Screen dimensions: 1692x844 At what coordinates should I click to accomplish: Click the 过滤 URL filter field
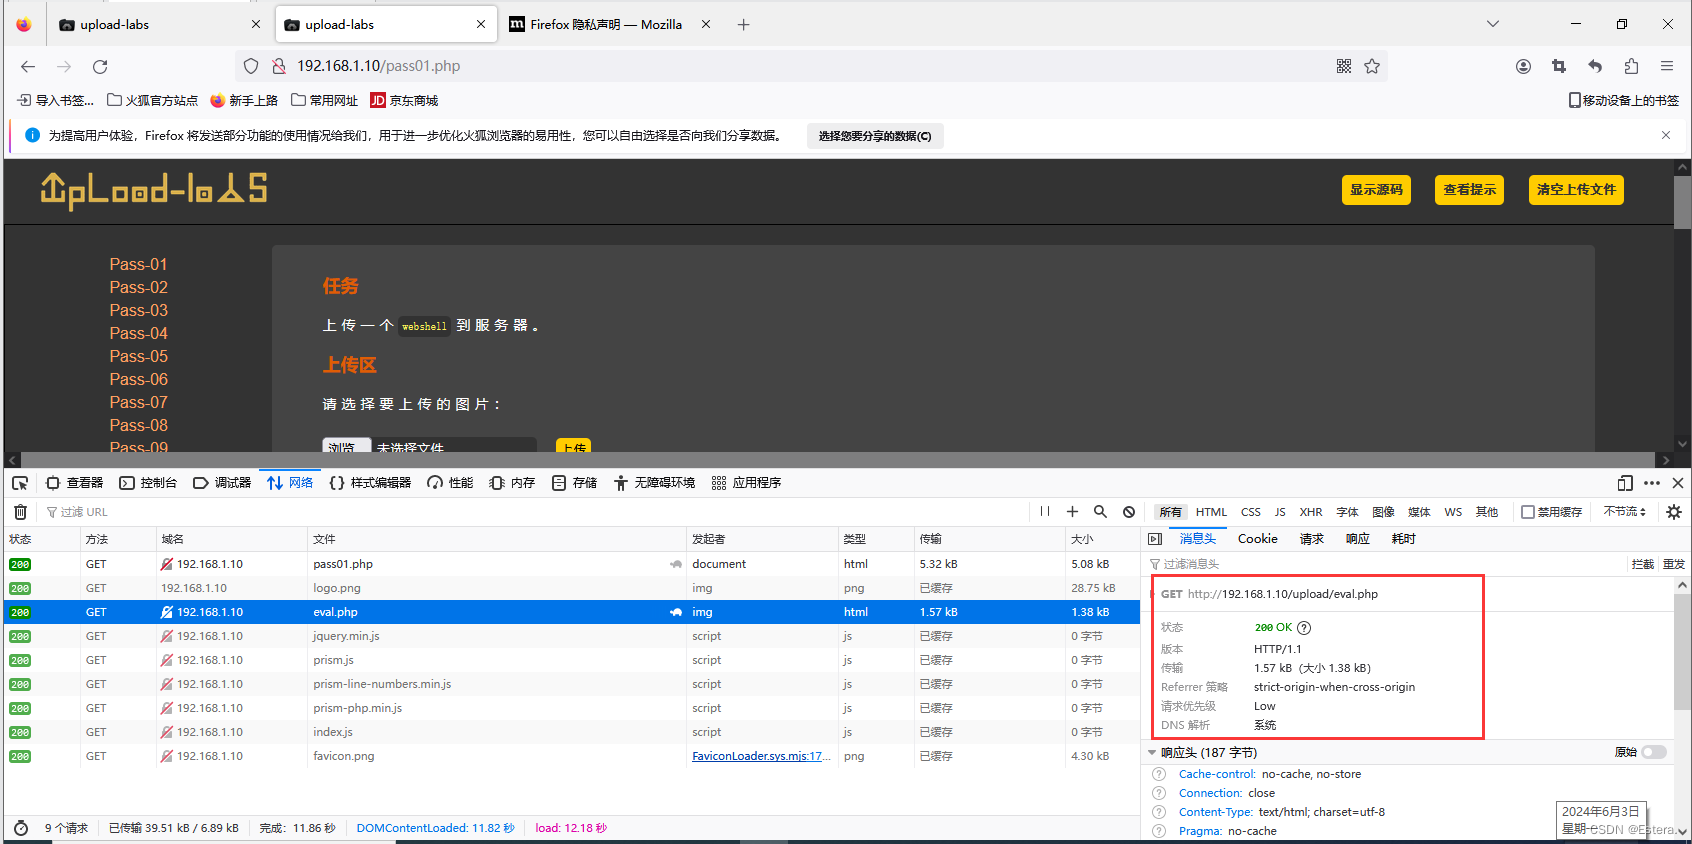[535, 512]
